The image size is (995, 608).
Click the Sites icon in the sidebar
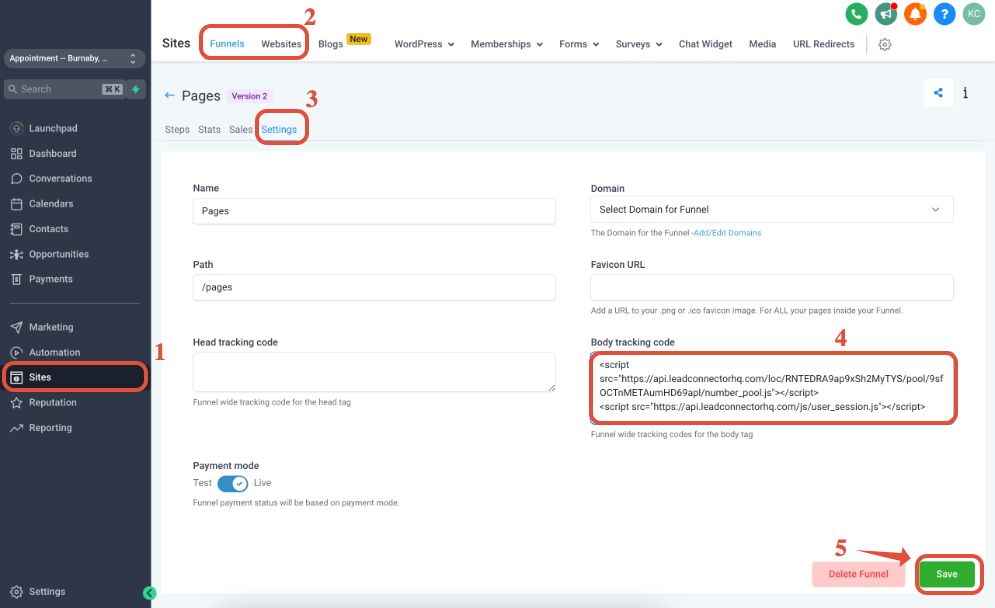coord(16,378)
